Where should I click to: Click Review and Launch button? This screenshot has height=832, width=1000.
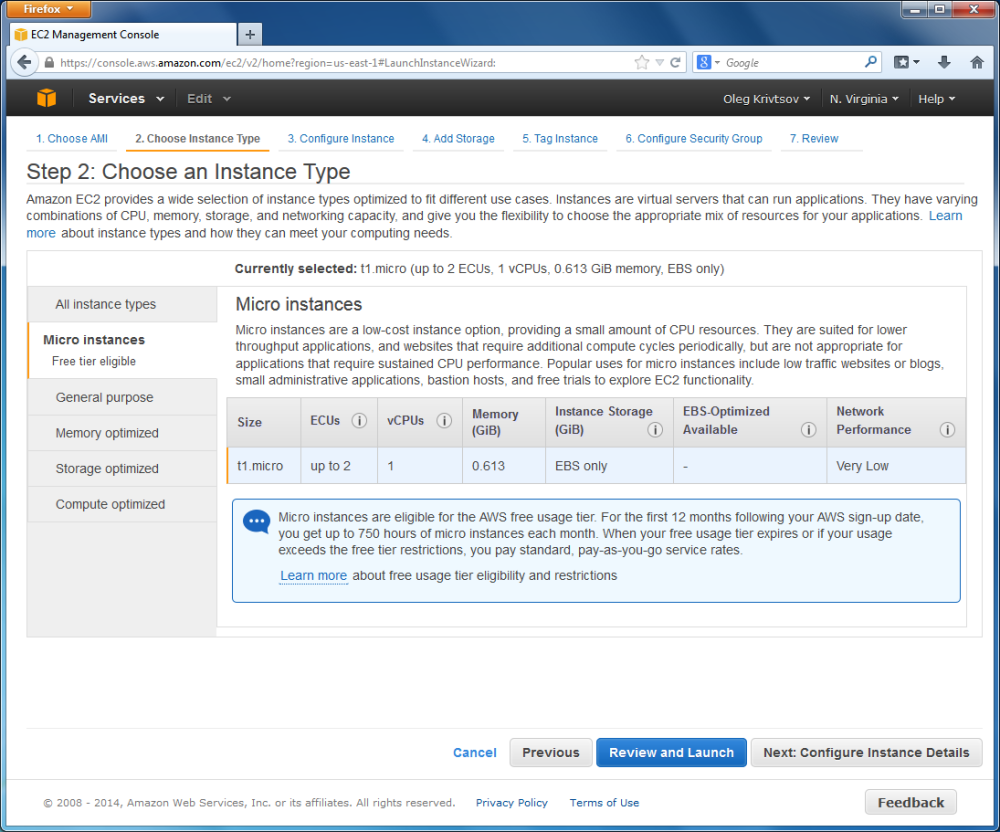click(671, 752)
